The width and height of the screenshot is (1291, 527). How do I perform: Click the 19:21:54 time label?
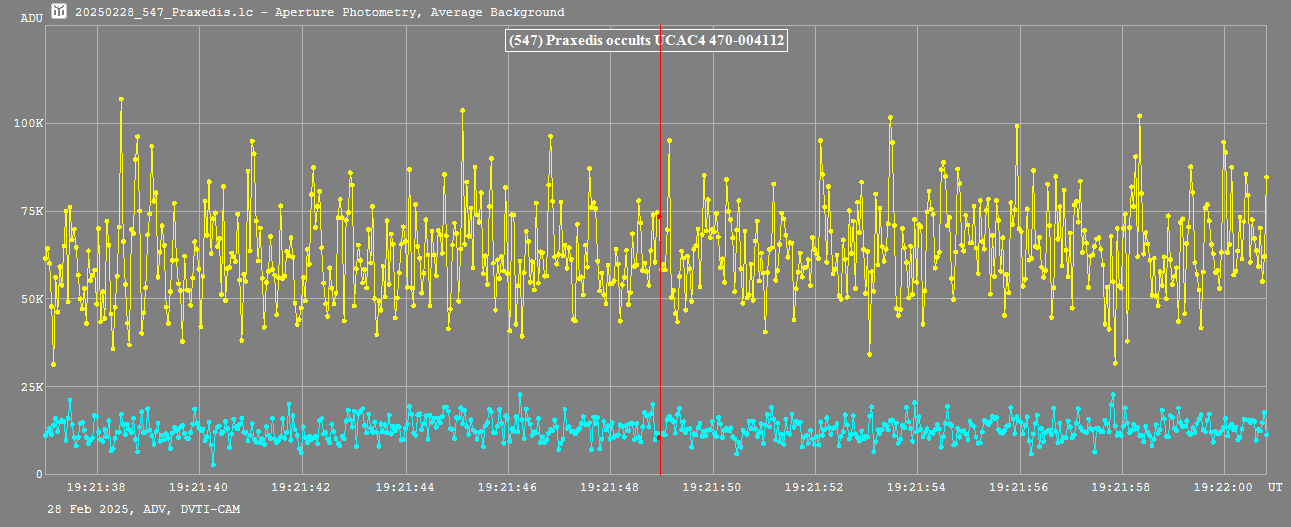tap(918, 488)
